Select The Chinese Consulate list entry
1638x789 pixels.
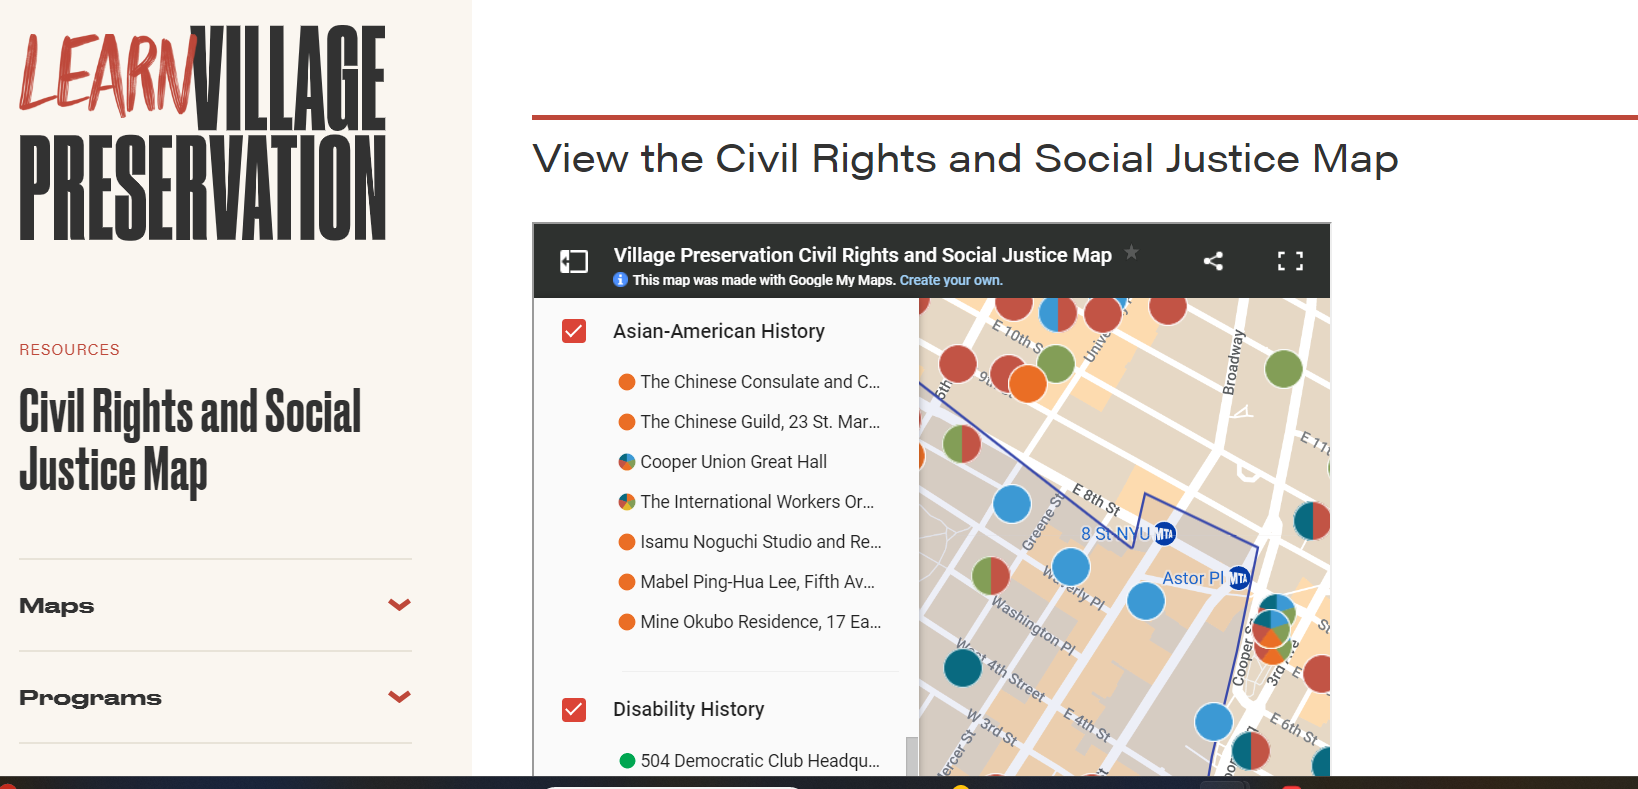(760, 382)
